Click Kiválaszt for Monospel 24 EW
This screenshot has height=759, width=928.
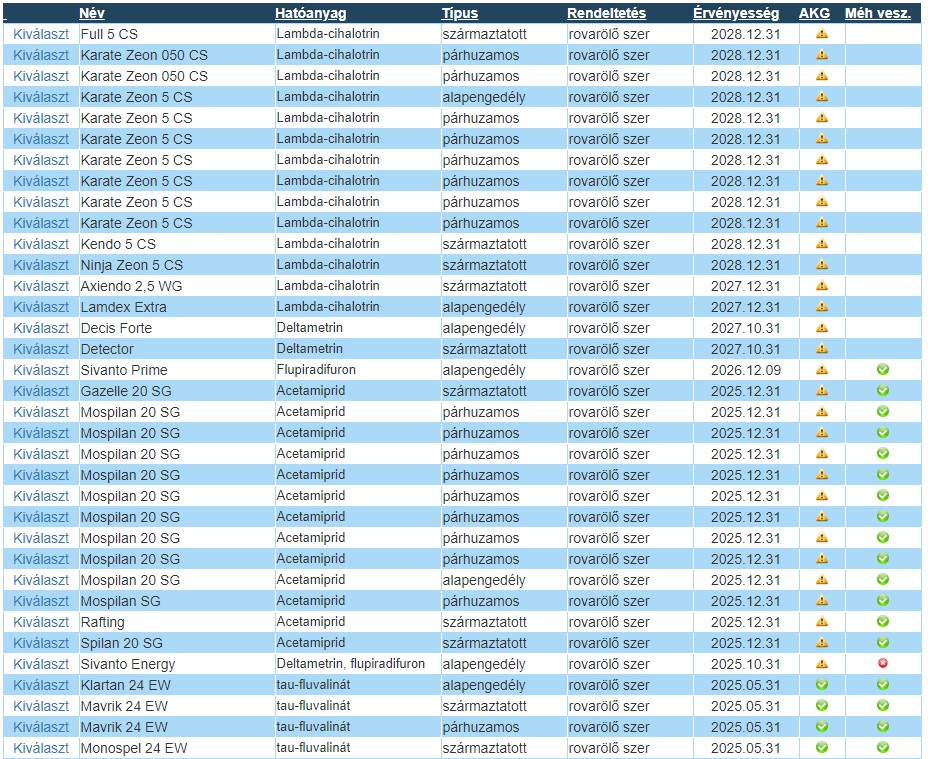click(x=41, y=748)
